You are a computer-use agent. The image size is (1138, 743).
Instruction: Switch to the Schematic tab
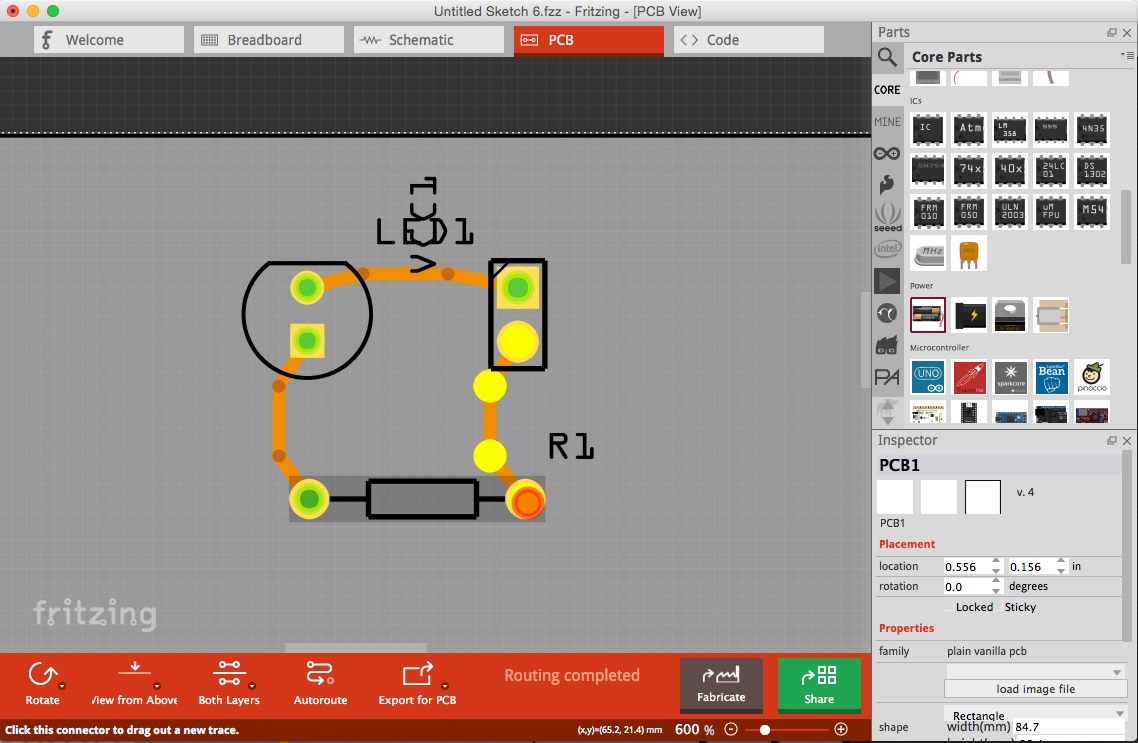(429, 40)
